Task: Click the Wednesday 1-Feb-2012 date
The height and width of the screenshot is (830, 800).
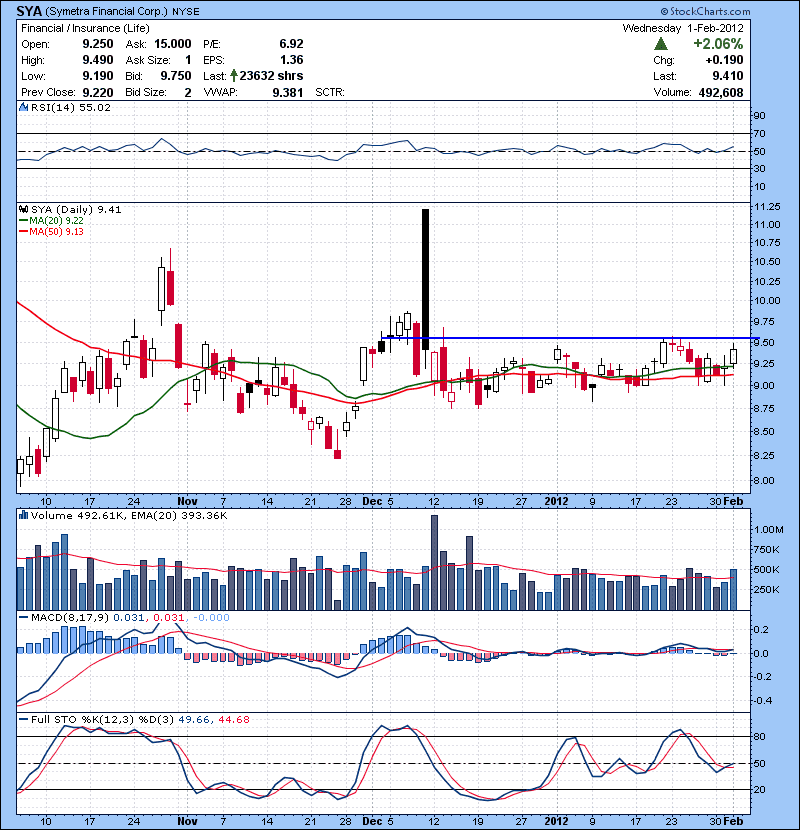Action: point(683,28)
